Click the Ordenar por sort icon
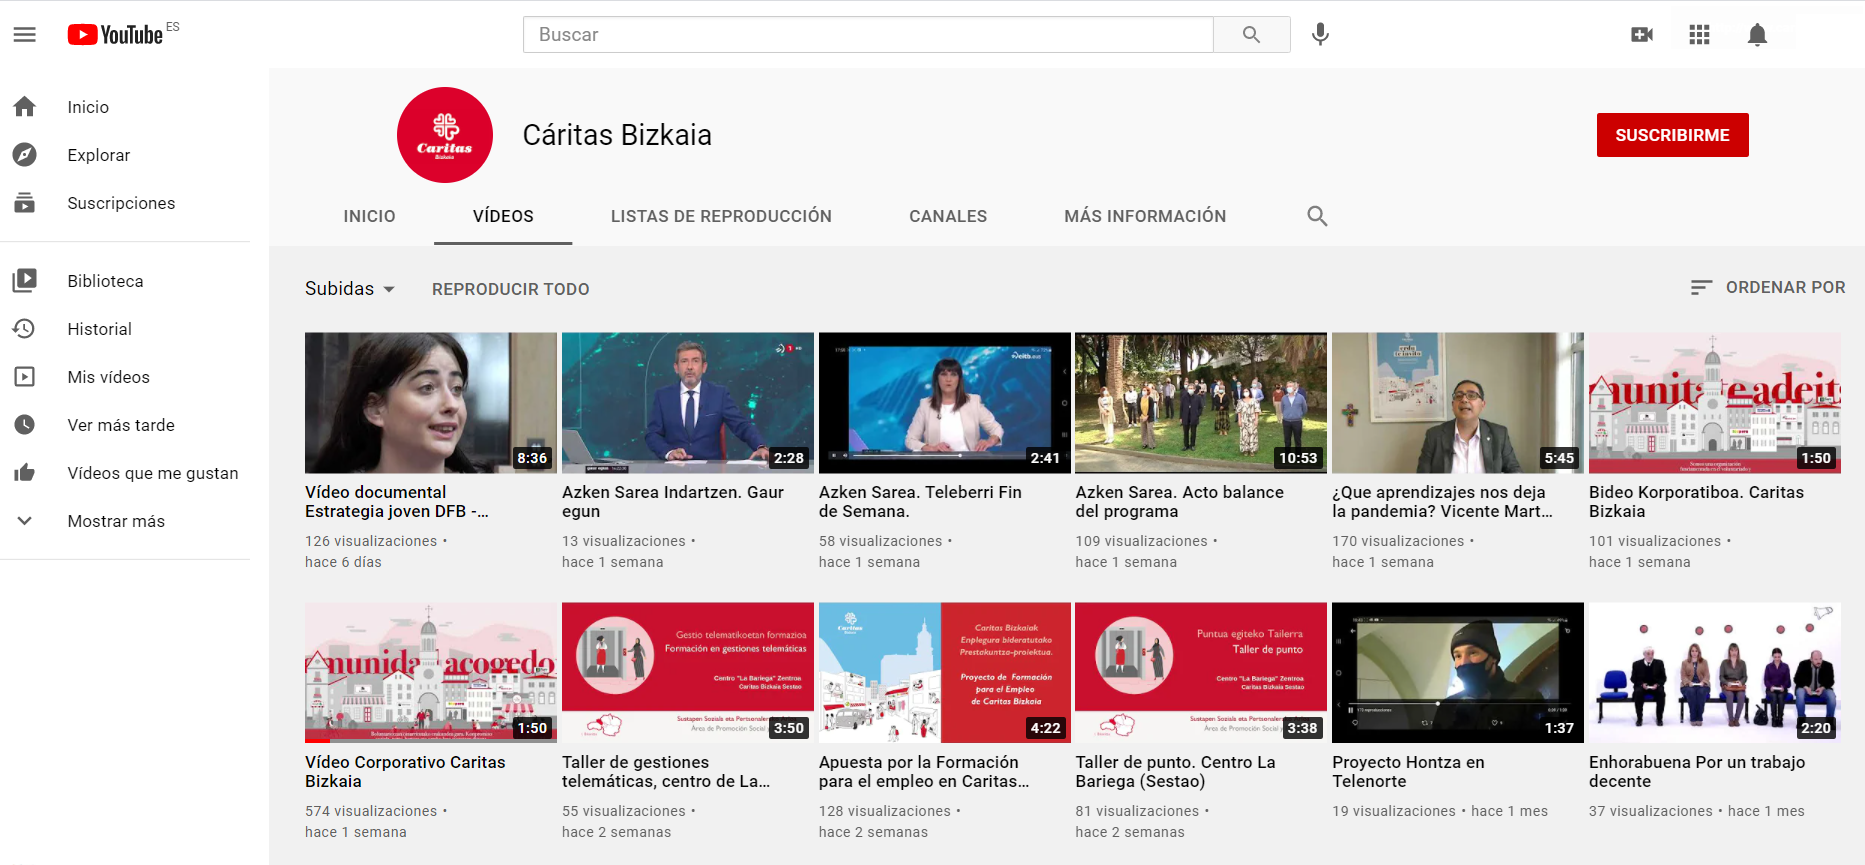The image size is (1865, 865). click(1701, 288)
